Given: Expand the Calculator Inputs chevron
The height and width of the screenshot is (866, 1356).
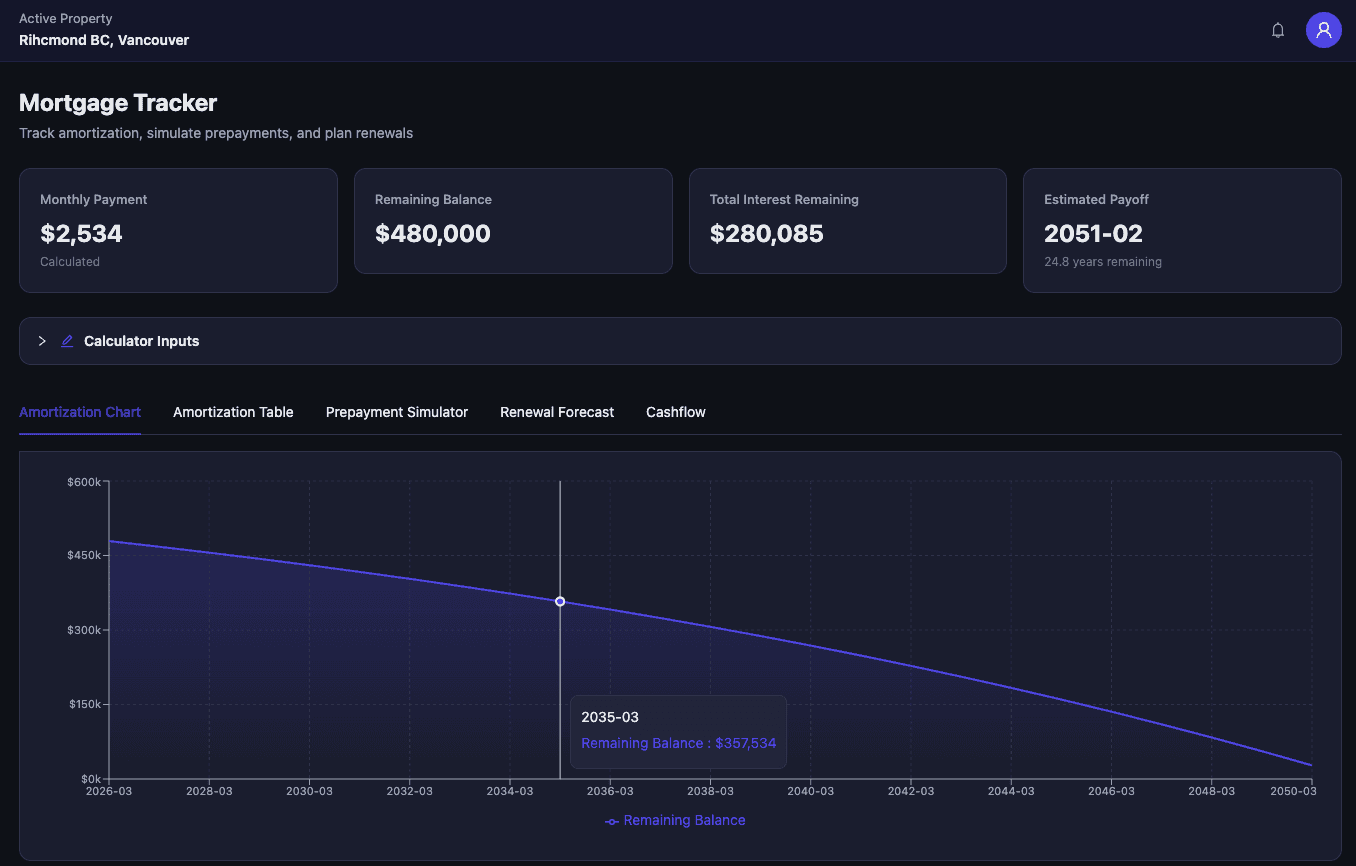Looking at the screenshot, I should click(42, 341).
